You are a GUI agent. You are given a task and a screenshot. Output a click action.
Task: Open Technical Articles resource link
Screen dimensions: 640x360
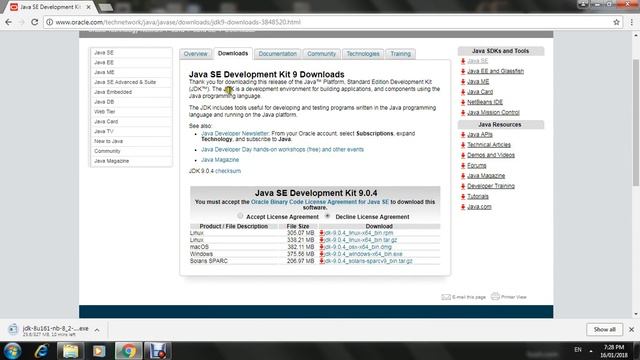(x=489, y=144)
